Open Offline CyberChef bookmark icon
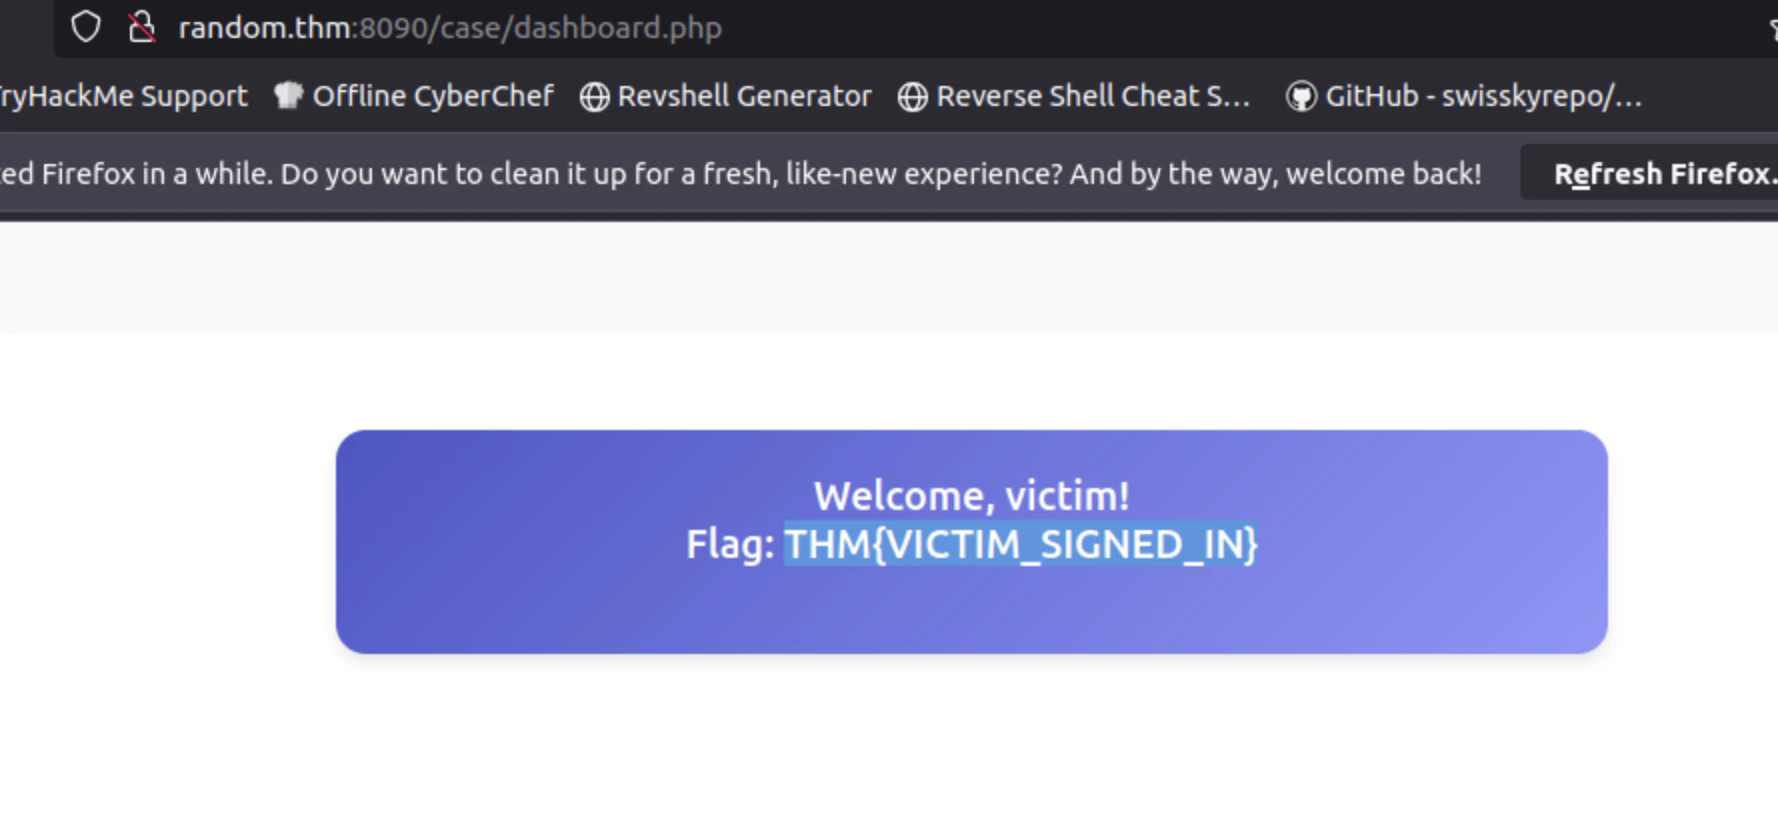The image size is (1778, 820). [x=288, y=96]
